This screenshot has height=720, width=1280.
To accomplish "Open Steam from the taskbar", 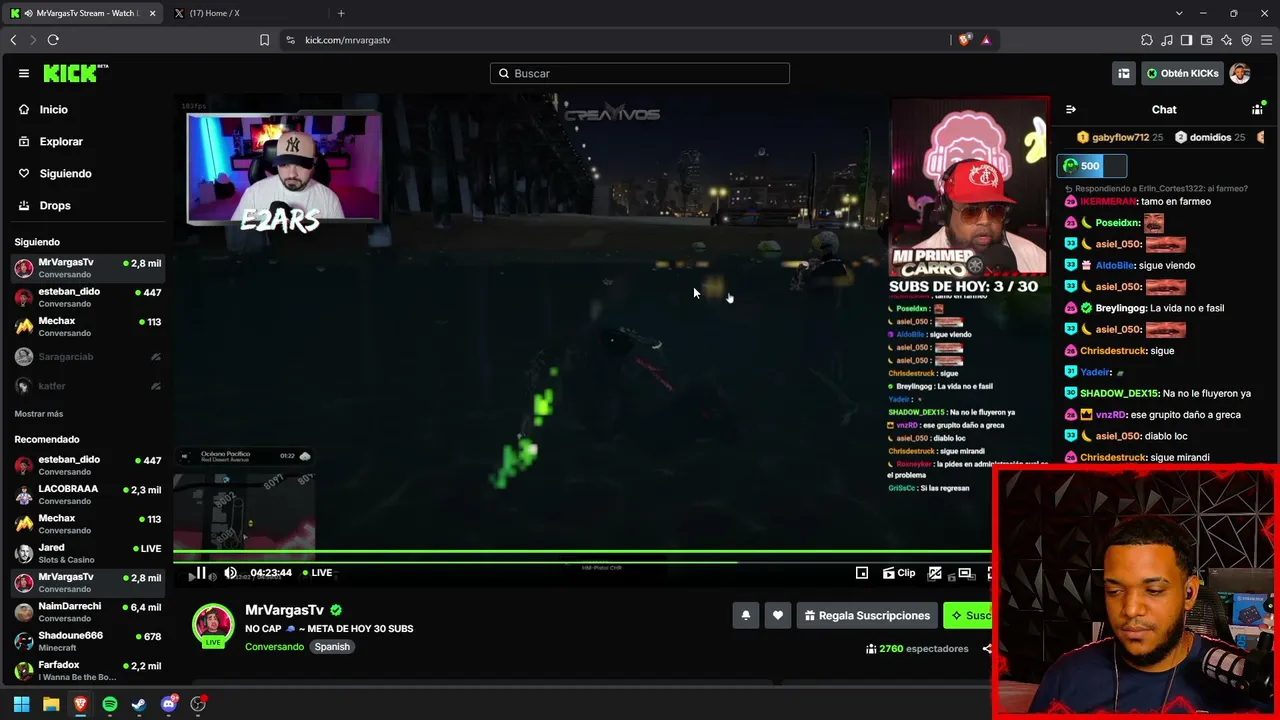I will (x=139, y=704).
